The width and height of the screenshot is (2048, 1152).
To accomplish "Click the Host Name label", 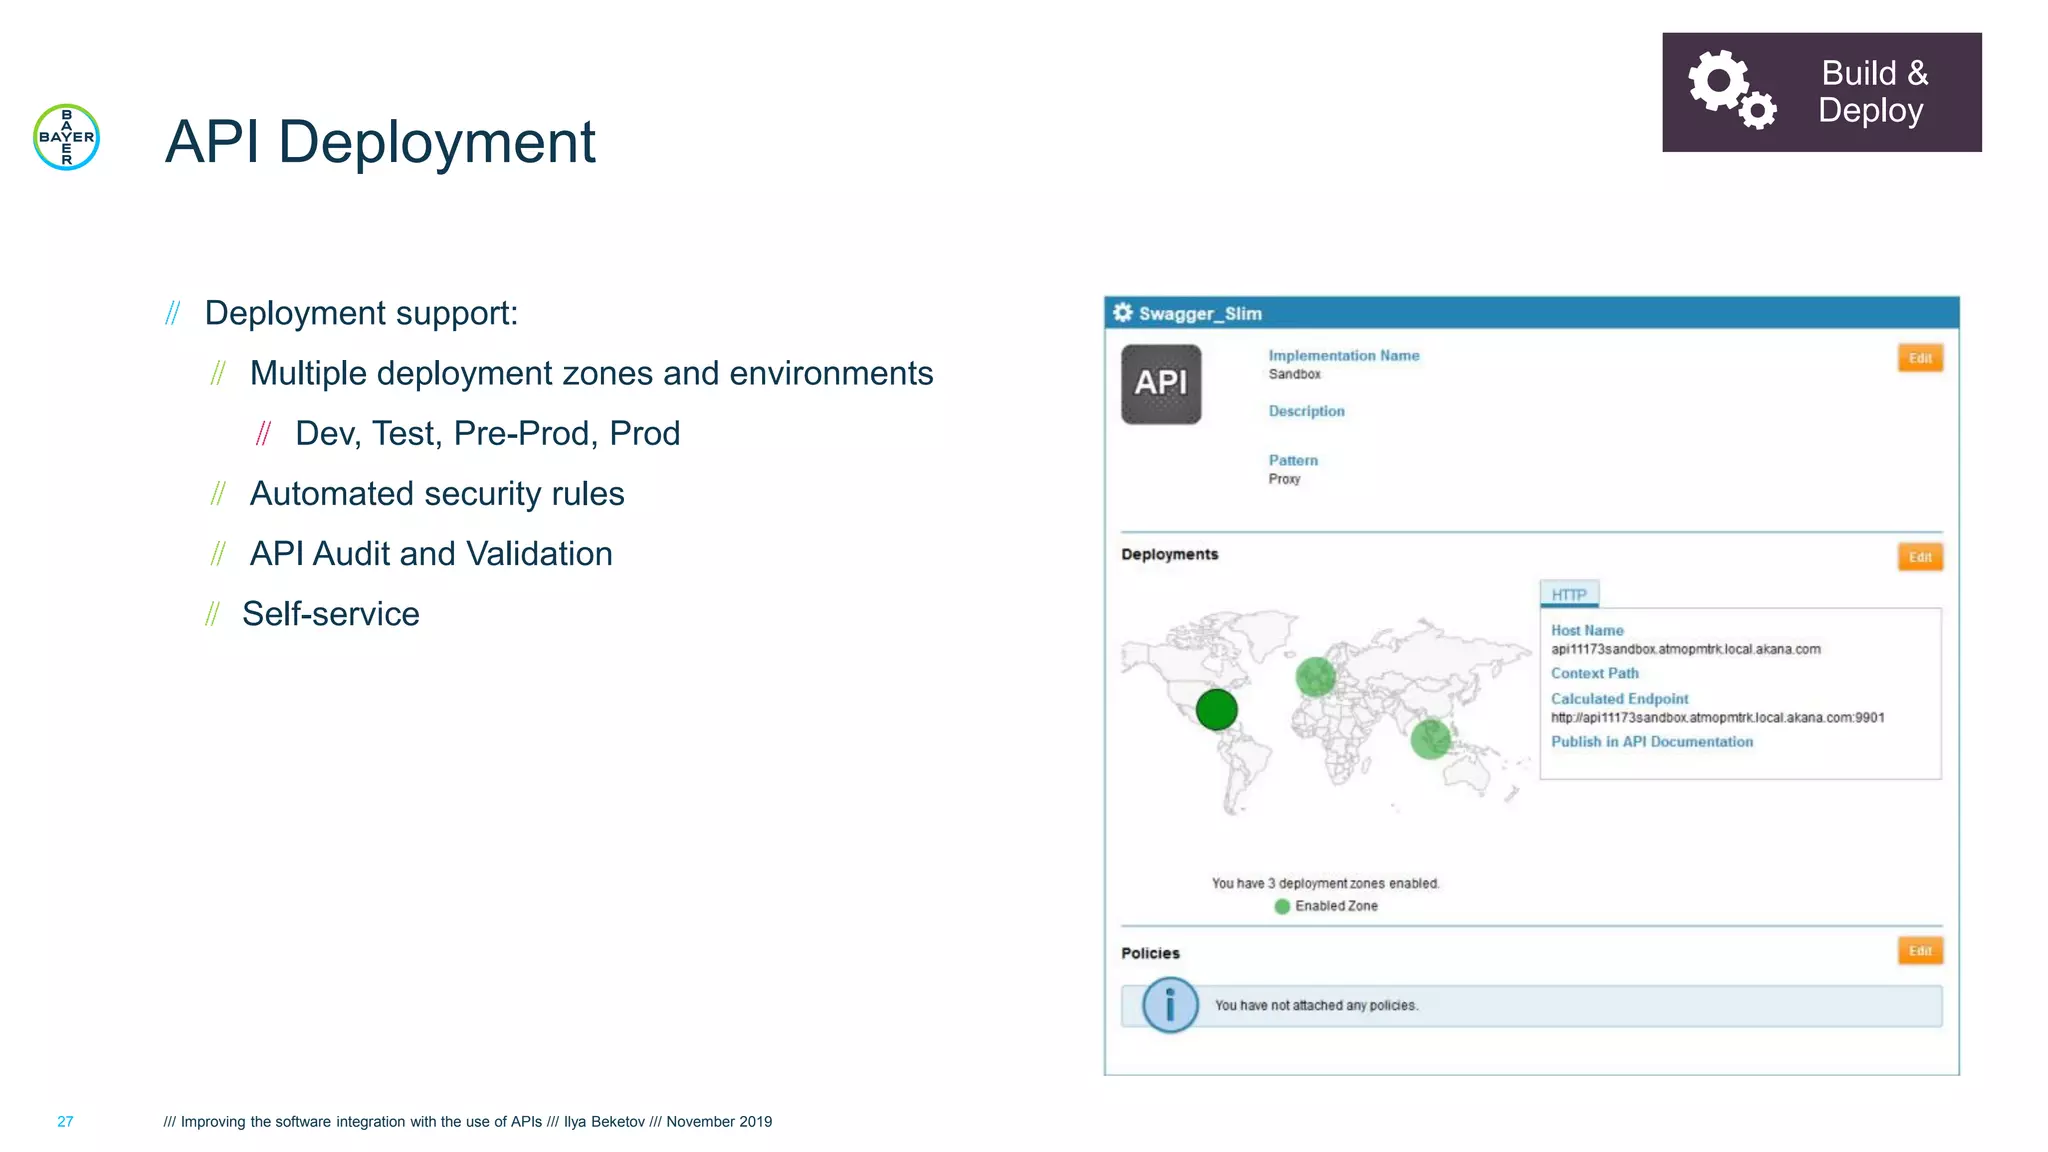I will (x=1587, y=630).
